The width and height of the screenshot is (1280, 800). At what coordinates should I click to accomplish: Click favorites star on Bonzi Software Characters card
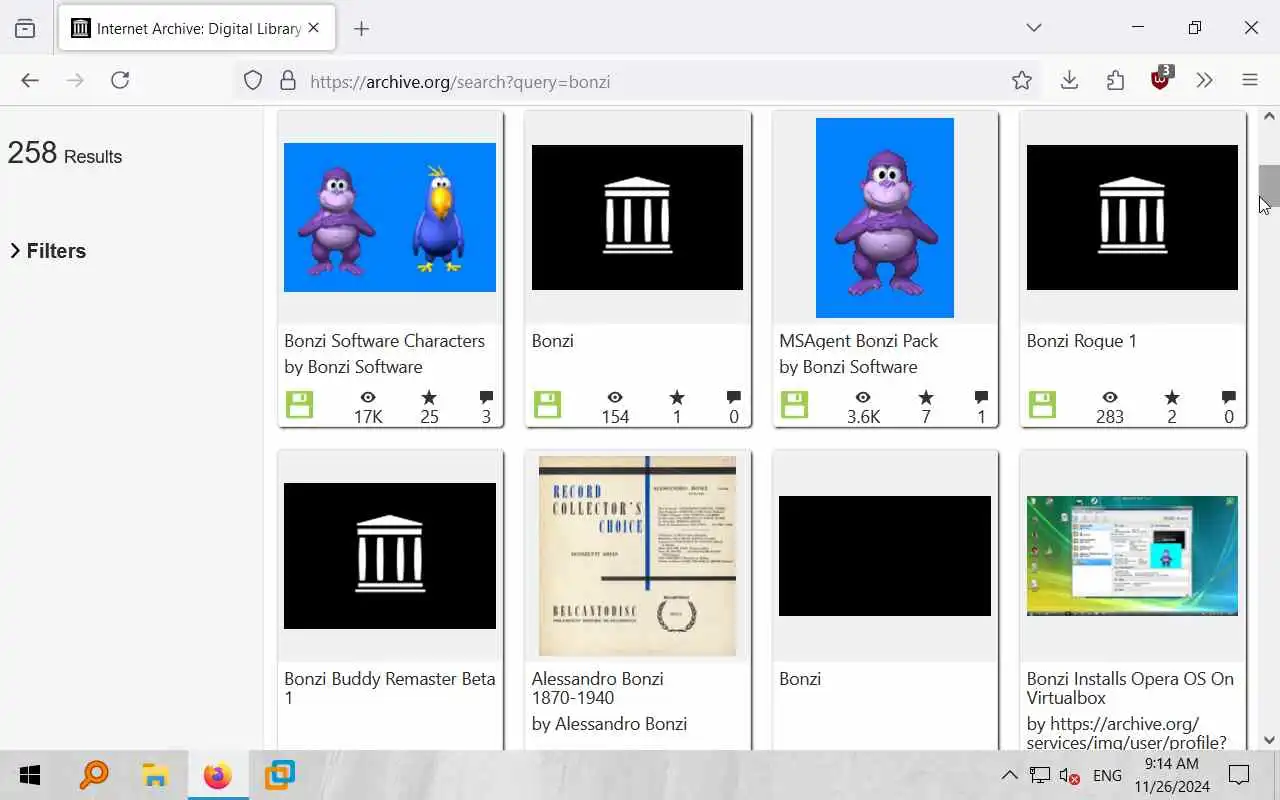(429, 398)
